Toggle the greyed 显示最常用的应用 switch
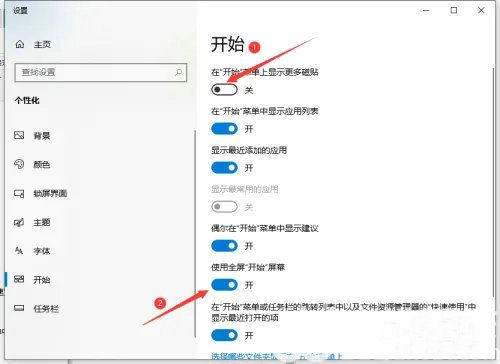500x364 pixels. point(224,207)
